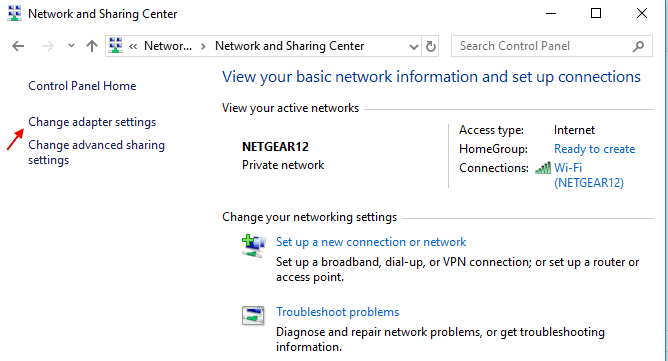Click the Internet access type value
Image resolution: width=668 pixels, height=361 pixels.
point(574,130)
